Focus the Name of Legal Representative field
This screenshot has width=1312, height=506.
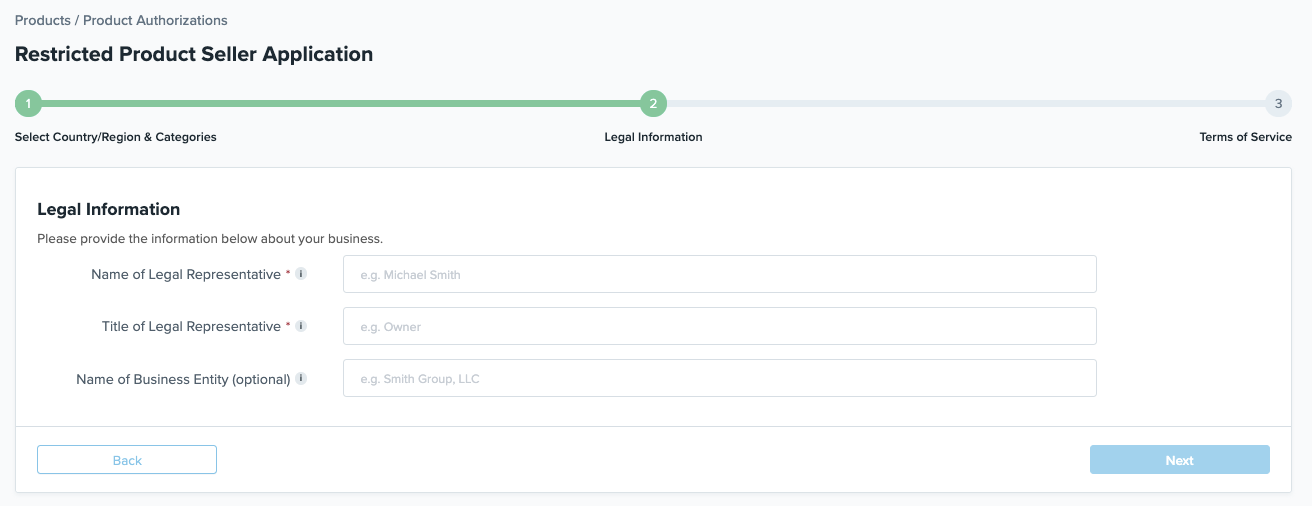point(719,274)
